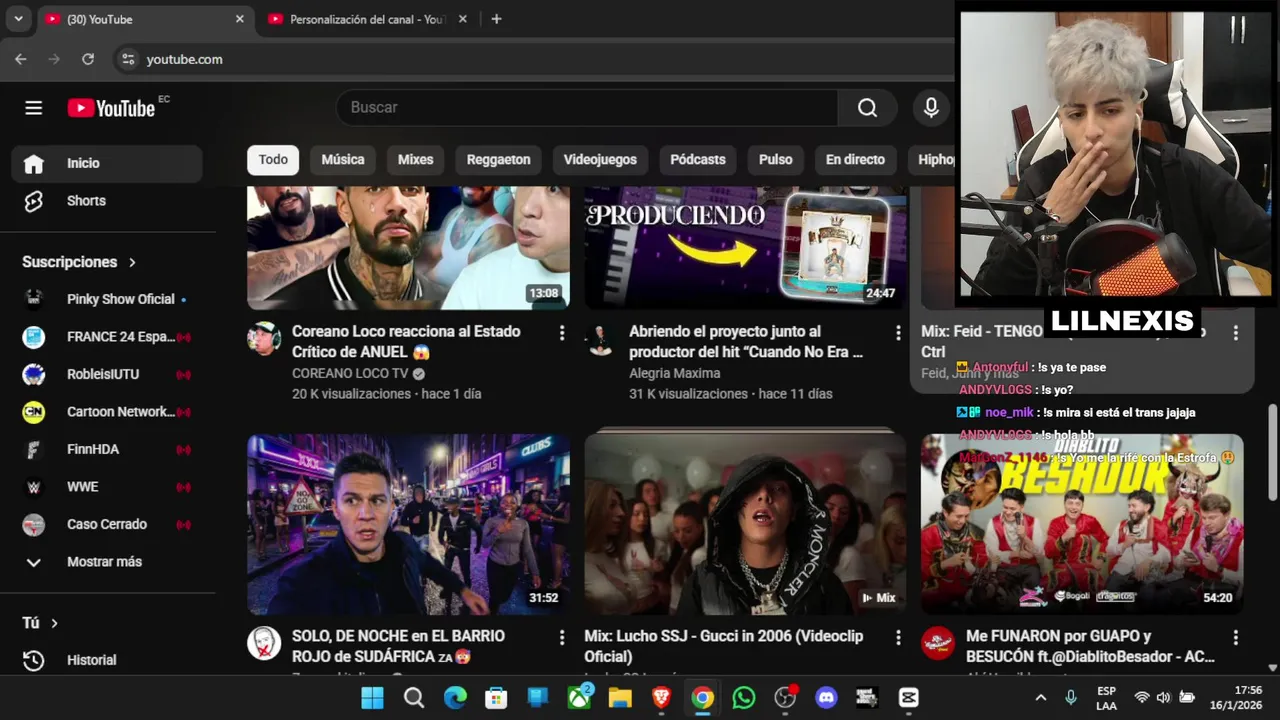
Task: Open options for Mix Lucho SSJ card
Action: point(898,637)
